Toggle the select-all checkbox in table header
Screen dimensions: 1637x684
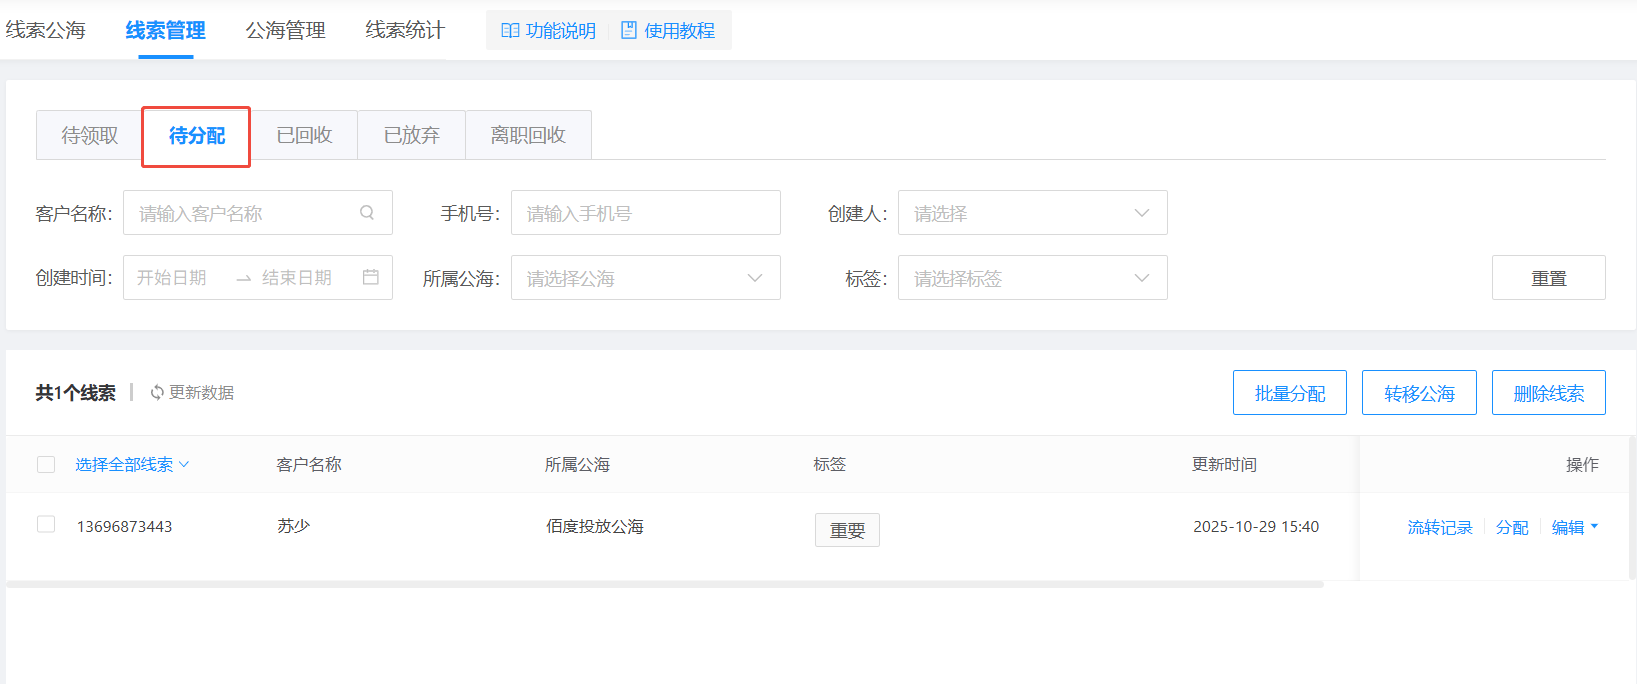46,464
